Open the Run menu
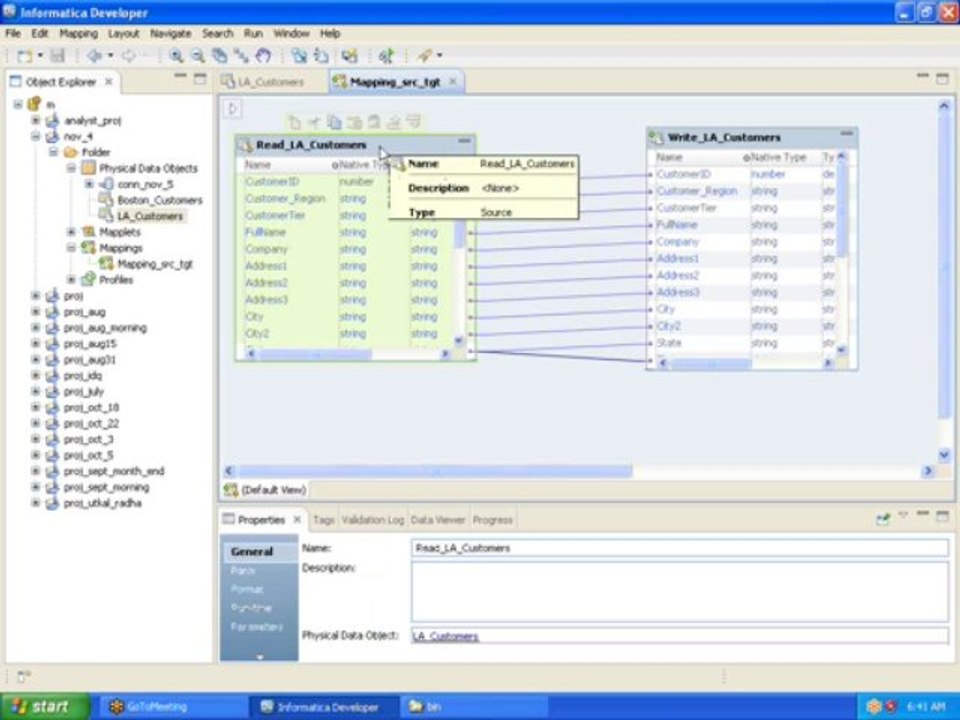960x720 pixels. [253, 34]
